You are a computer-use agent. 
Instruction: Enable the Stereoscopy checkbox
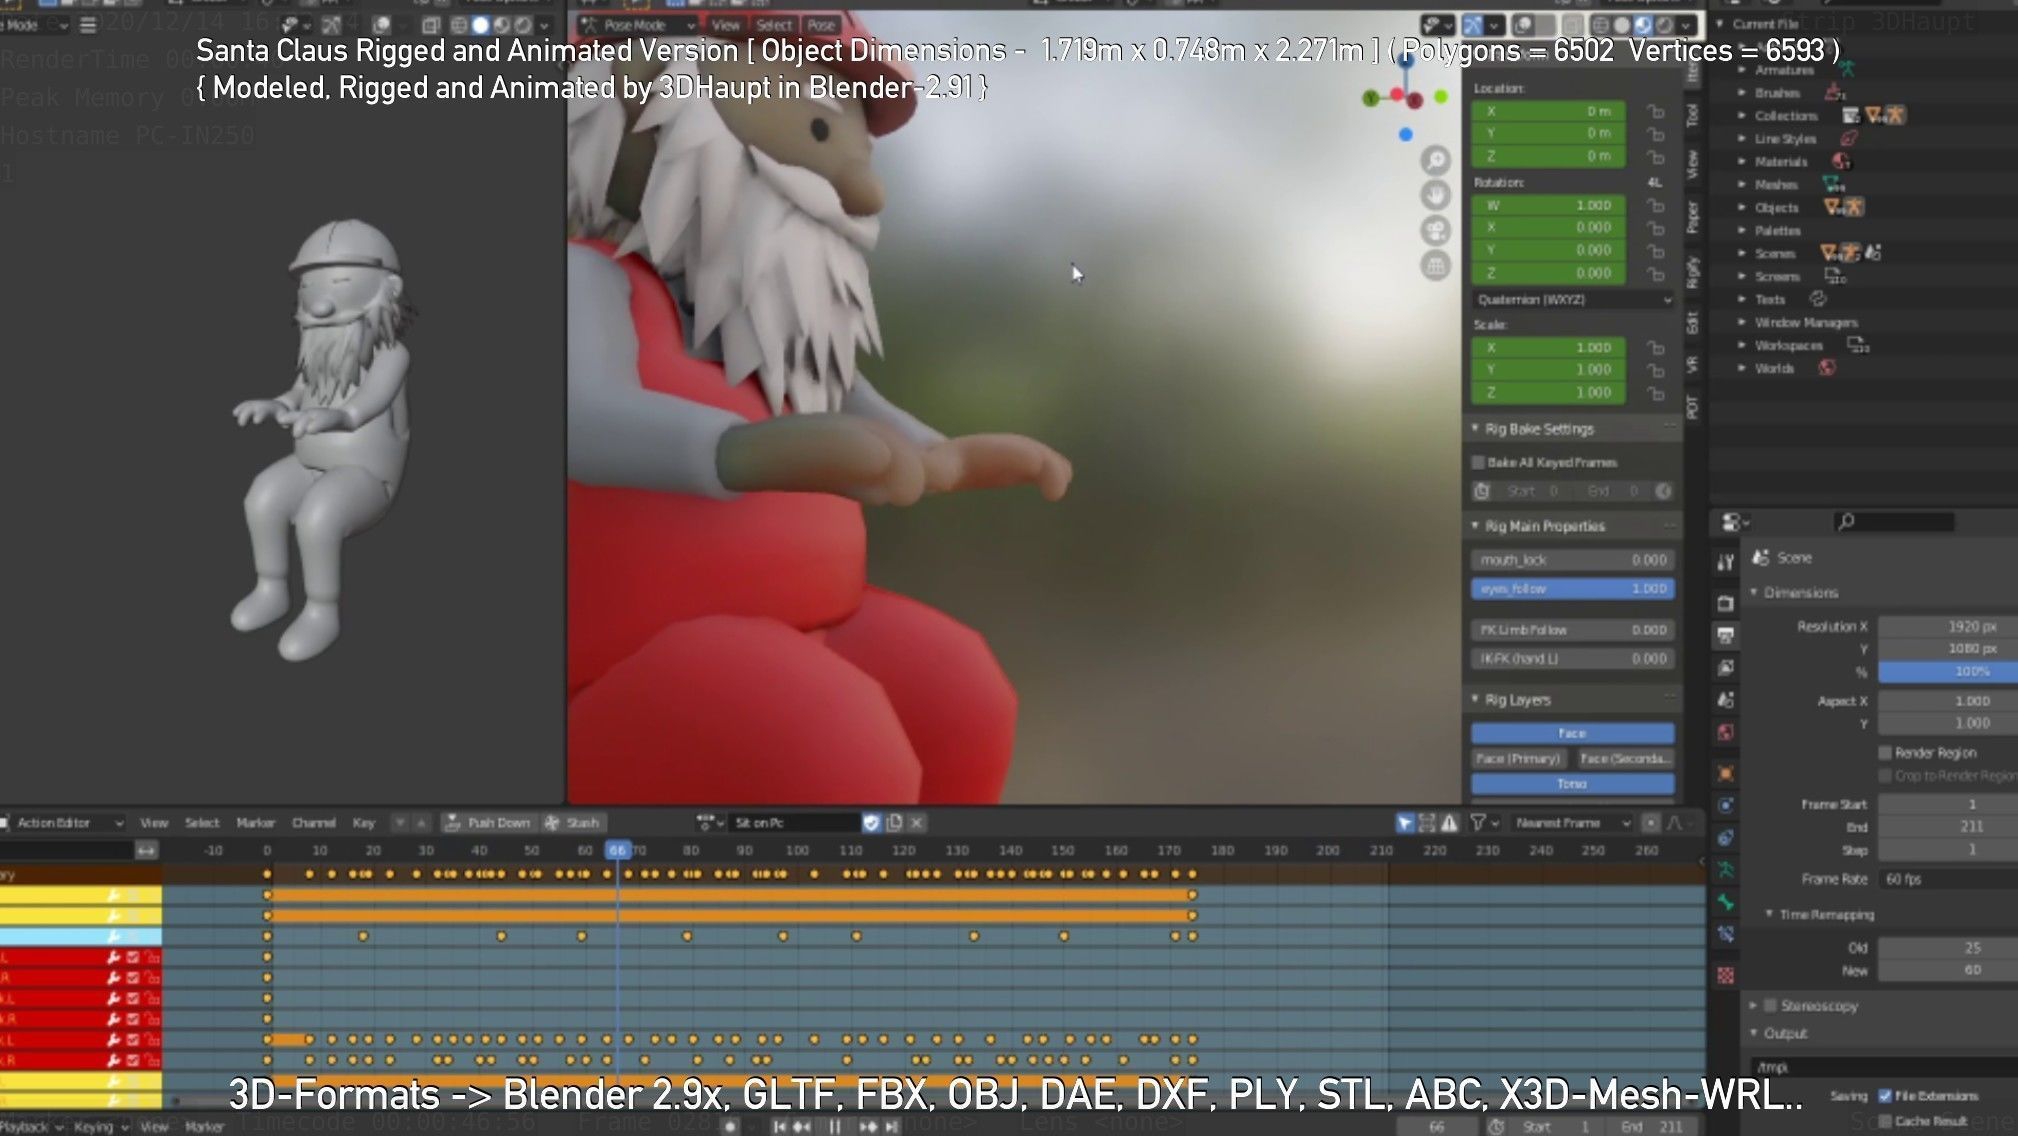pos(1769,1005)
